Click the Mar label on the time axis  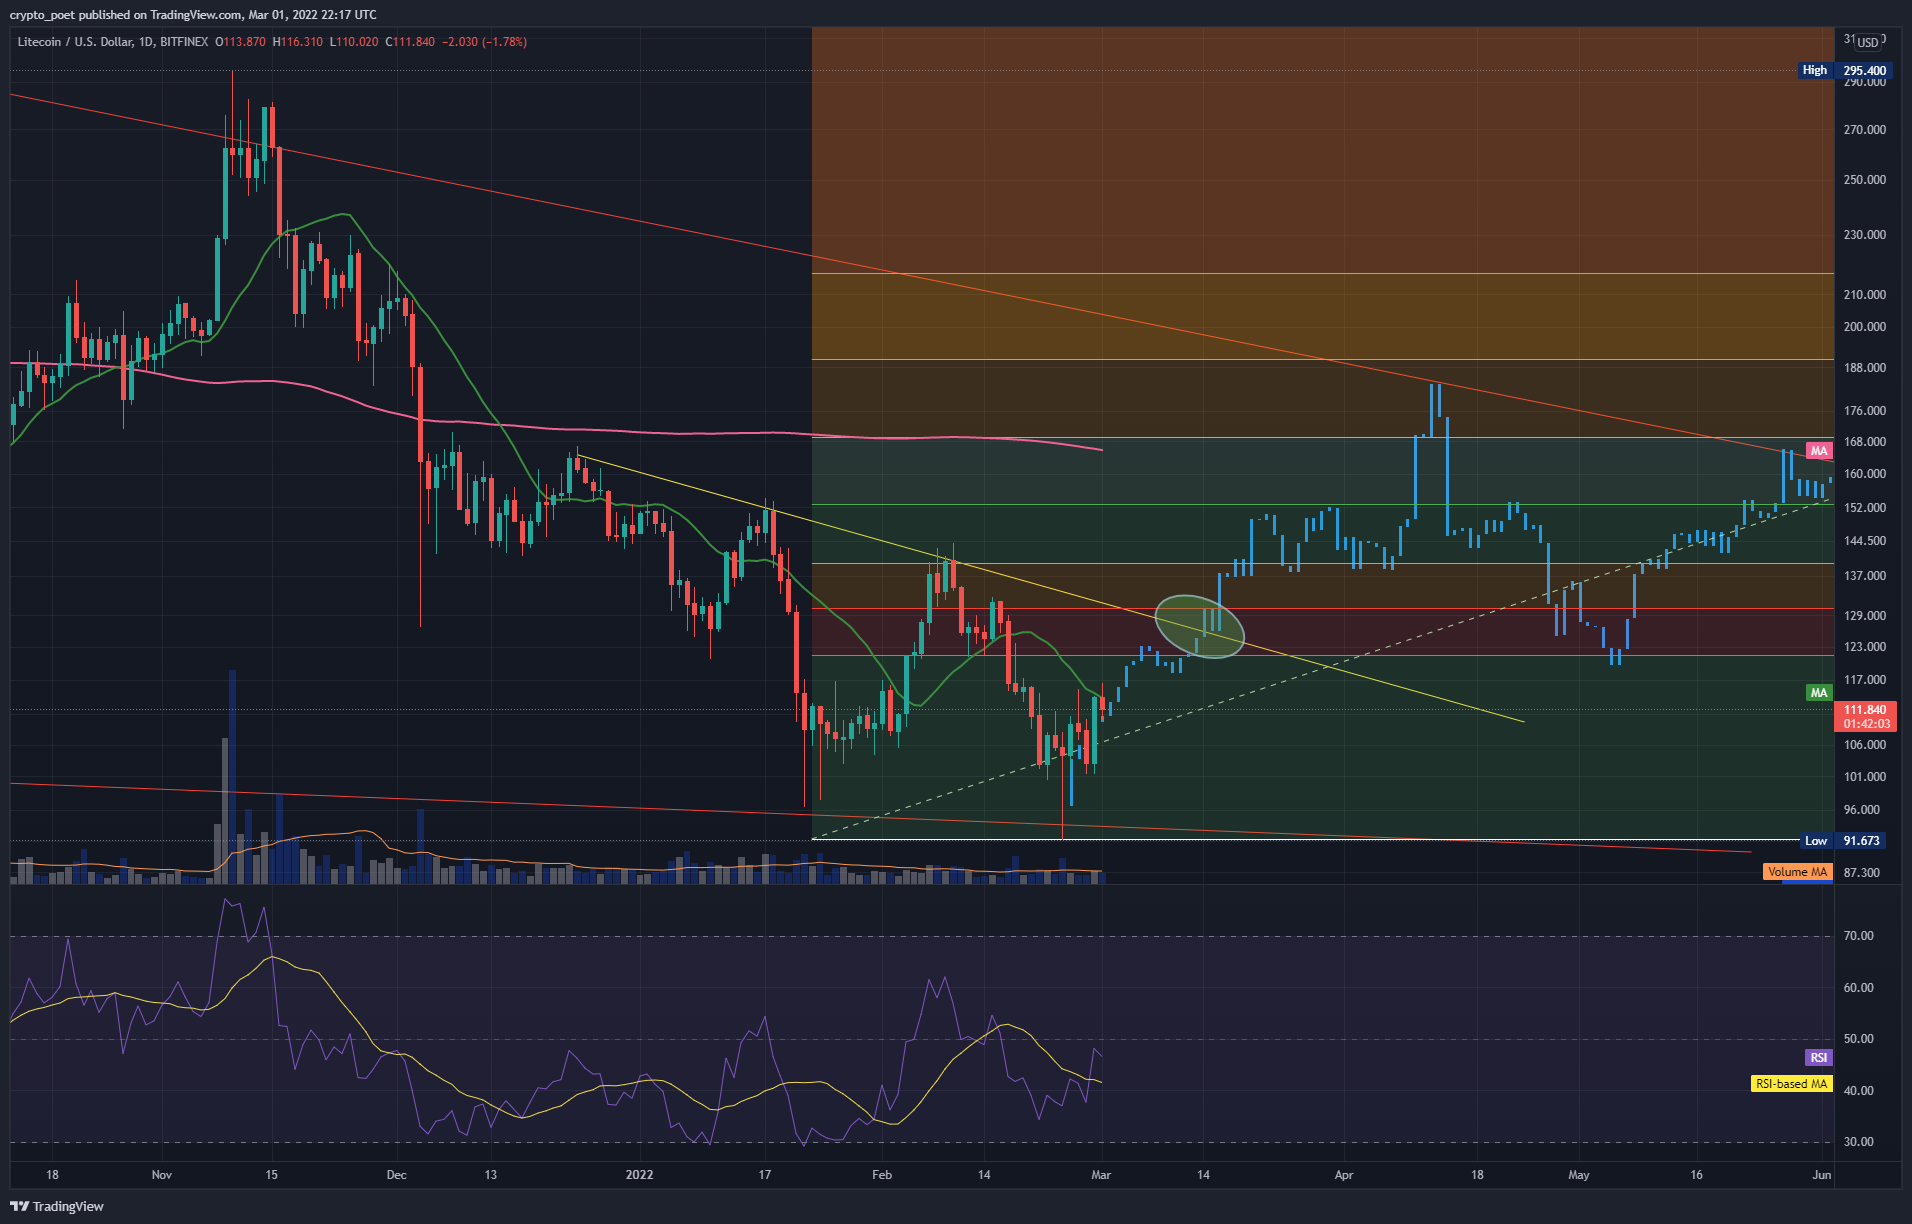click(1101, 1175)
